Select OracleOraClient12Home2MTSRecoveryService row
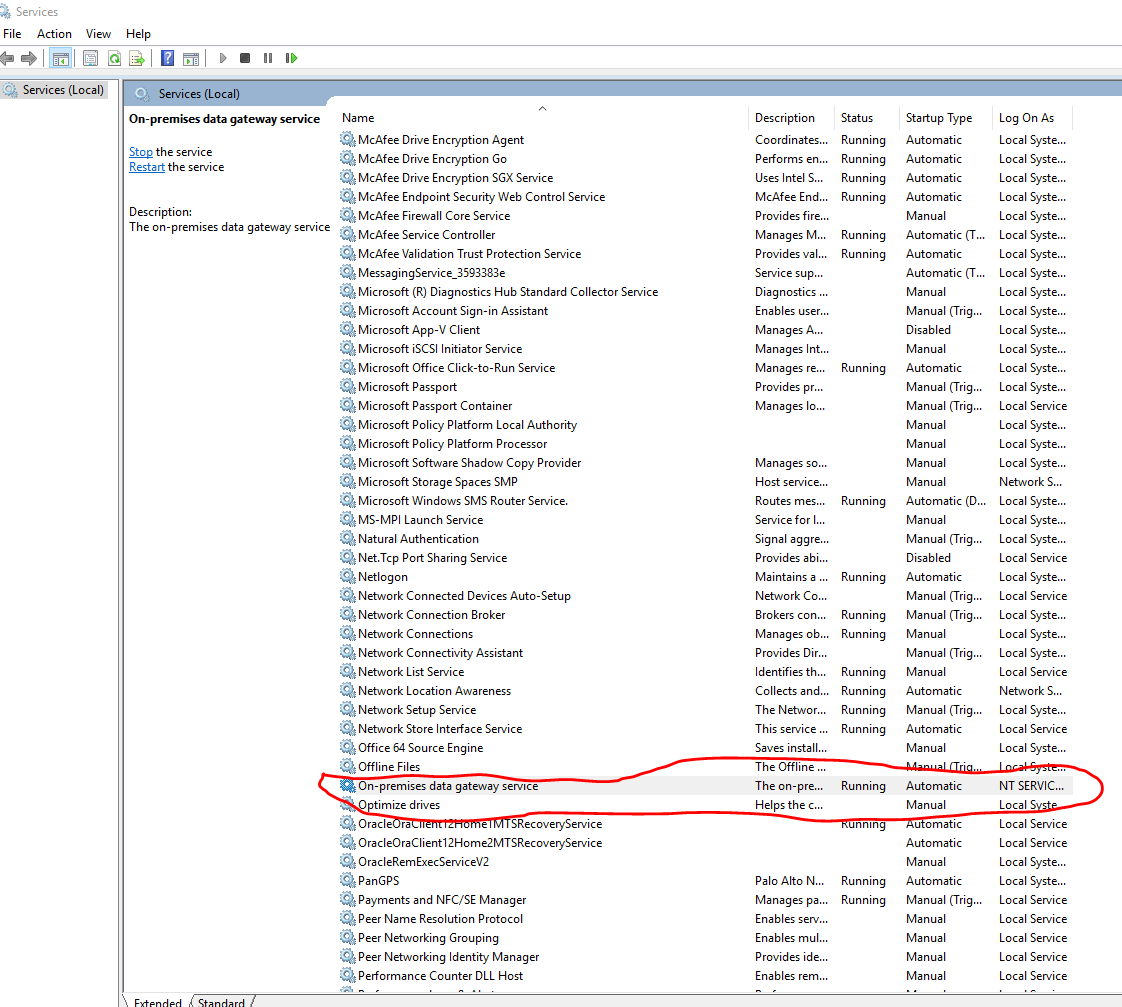 coord(706,842)
